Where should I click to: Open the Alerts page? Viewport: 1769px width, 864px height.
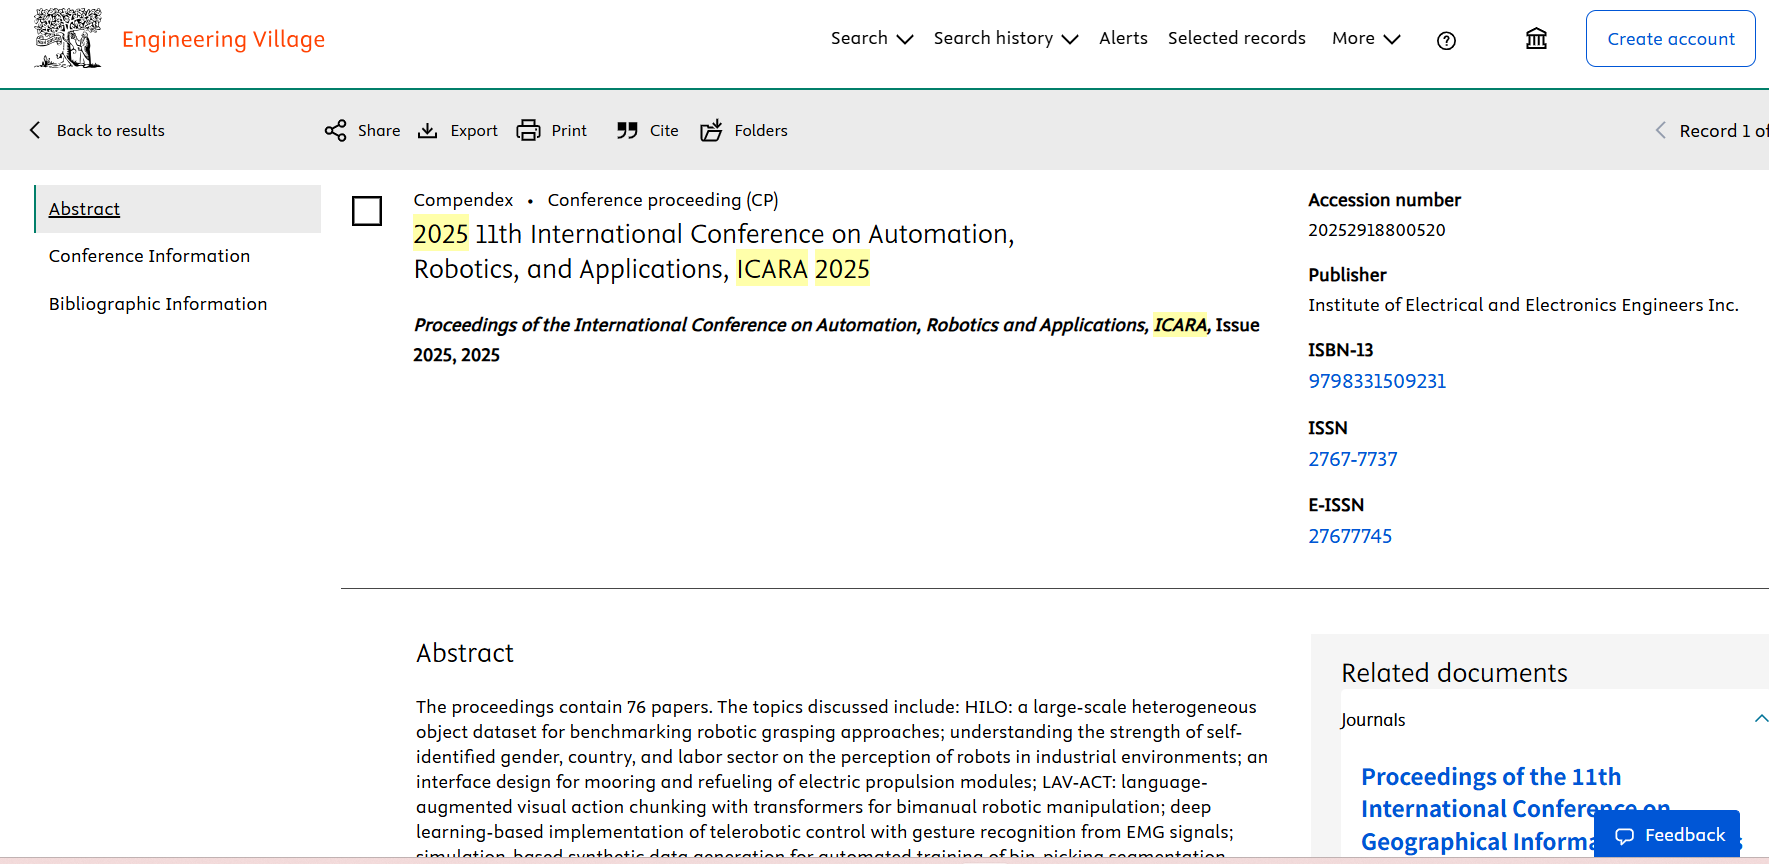1123,38
